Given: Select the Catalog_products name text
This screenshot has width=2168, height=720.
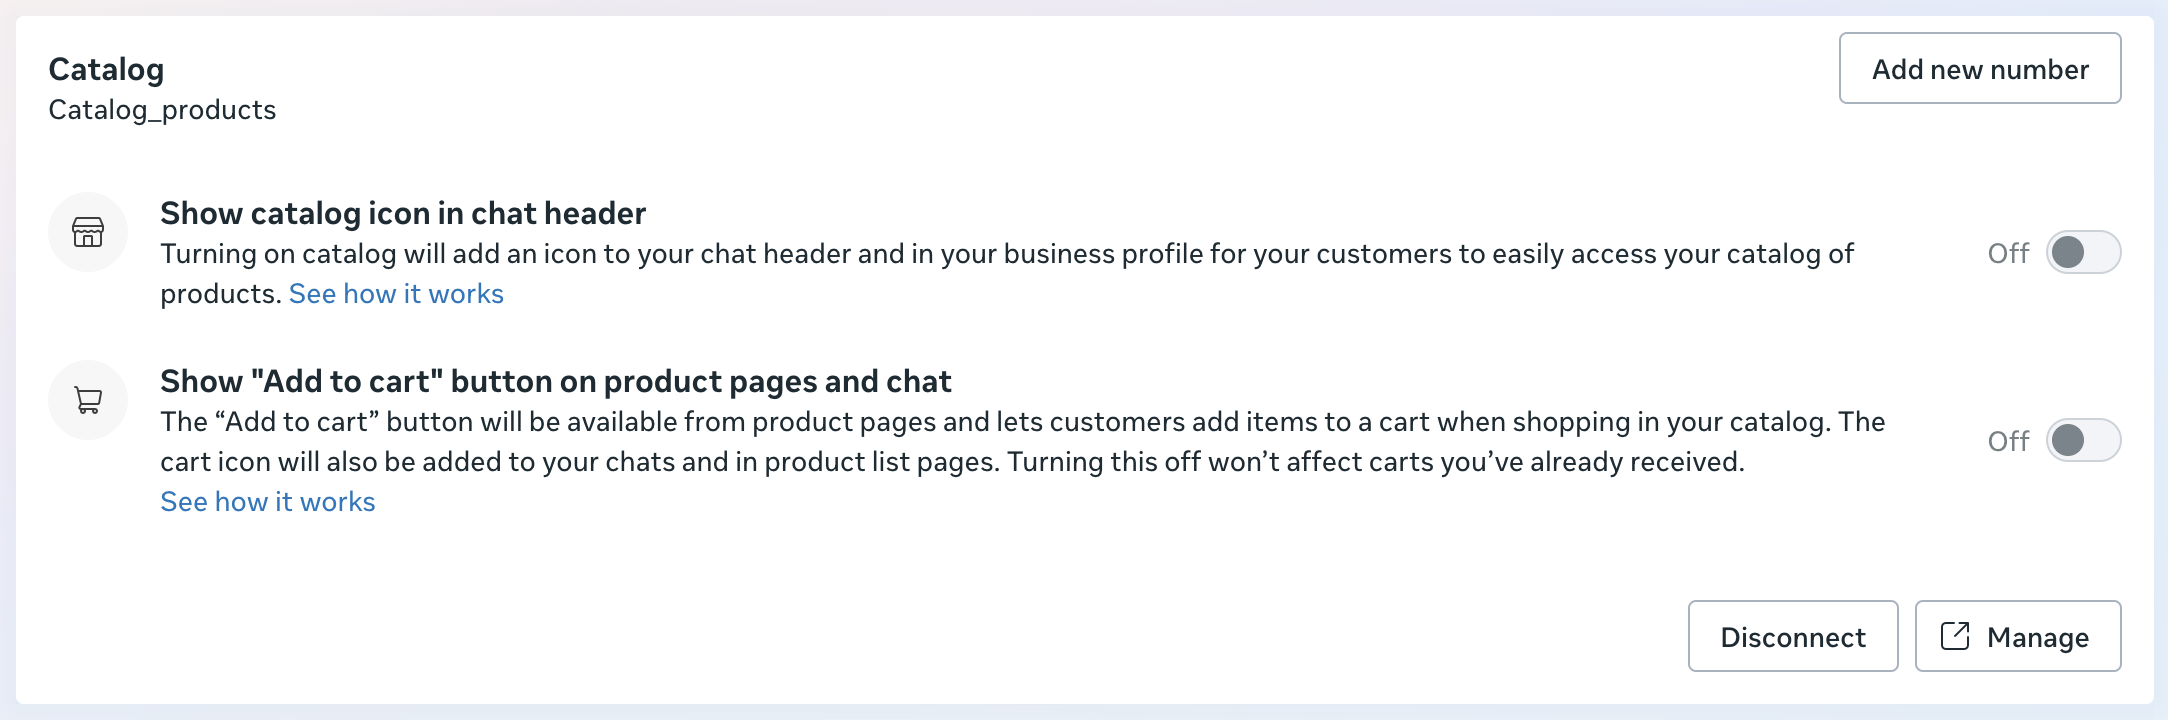Looking at the screenshot, I should 162,110.
